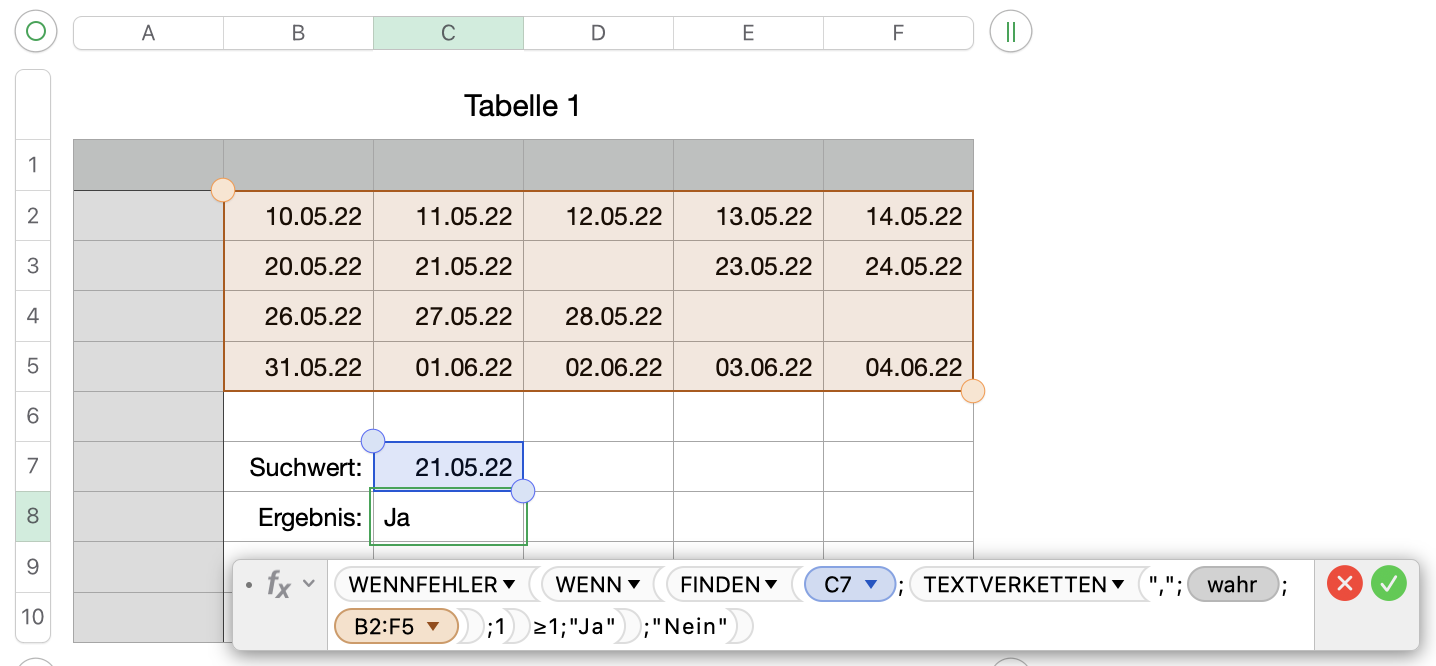Select row header 8

coord(33,516)
